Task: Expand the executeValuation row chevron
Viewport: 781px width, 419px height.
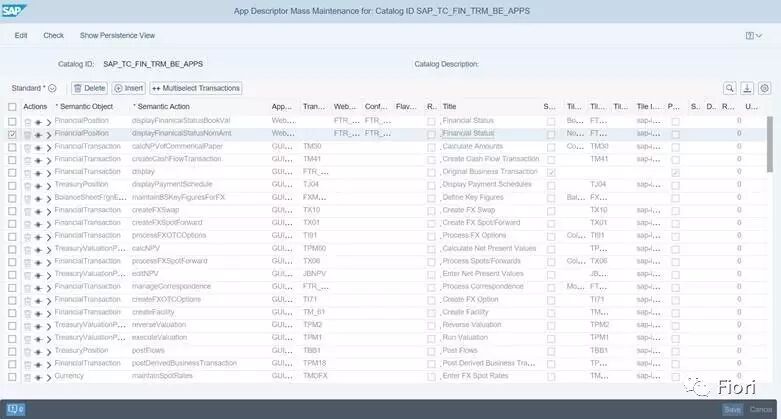Action: click(49, 339)
